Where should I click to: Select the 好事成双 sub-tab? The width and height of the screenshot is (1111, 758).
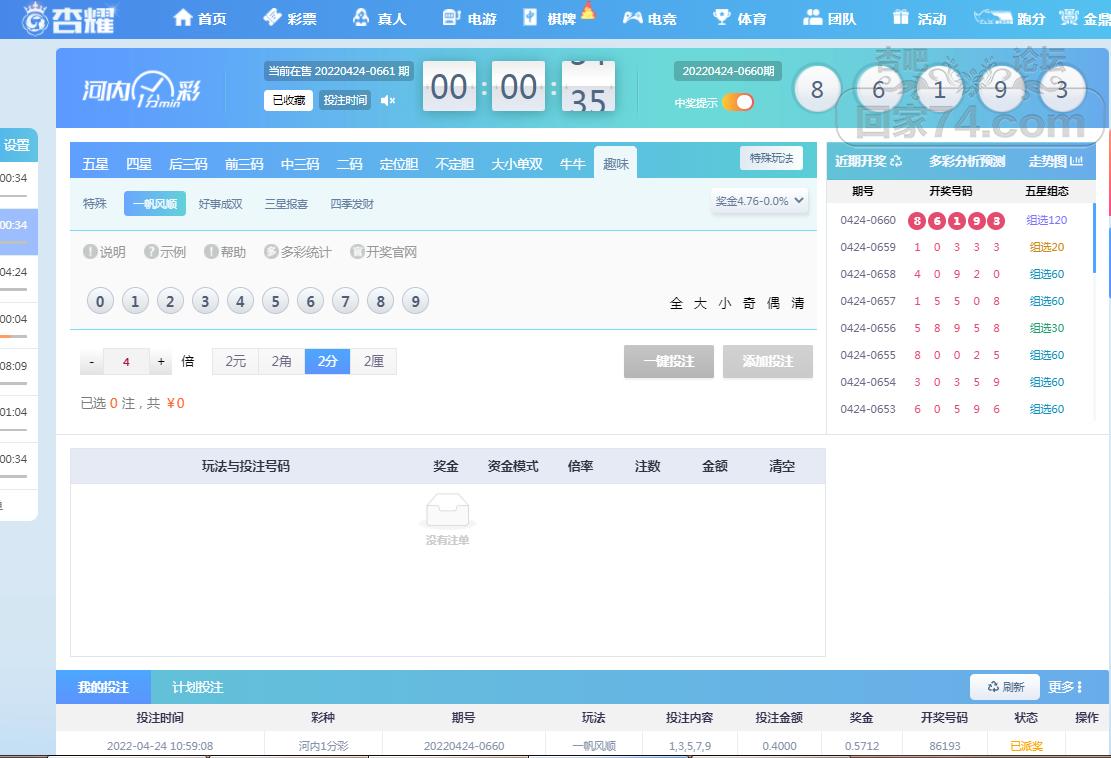[220, 204]
